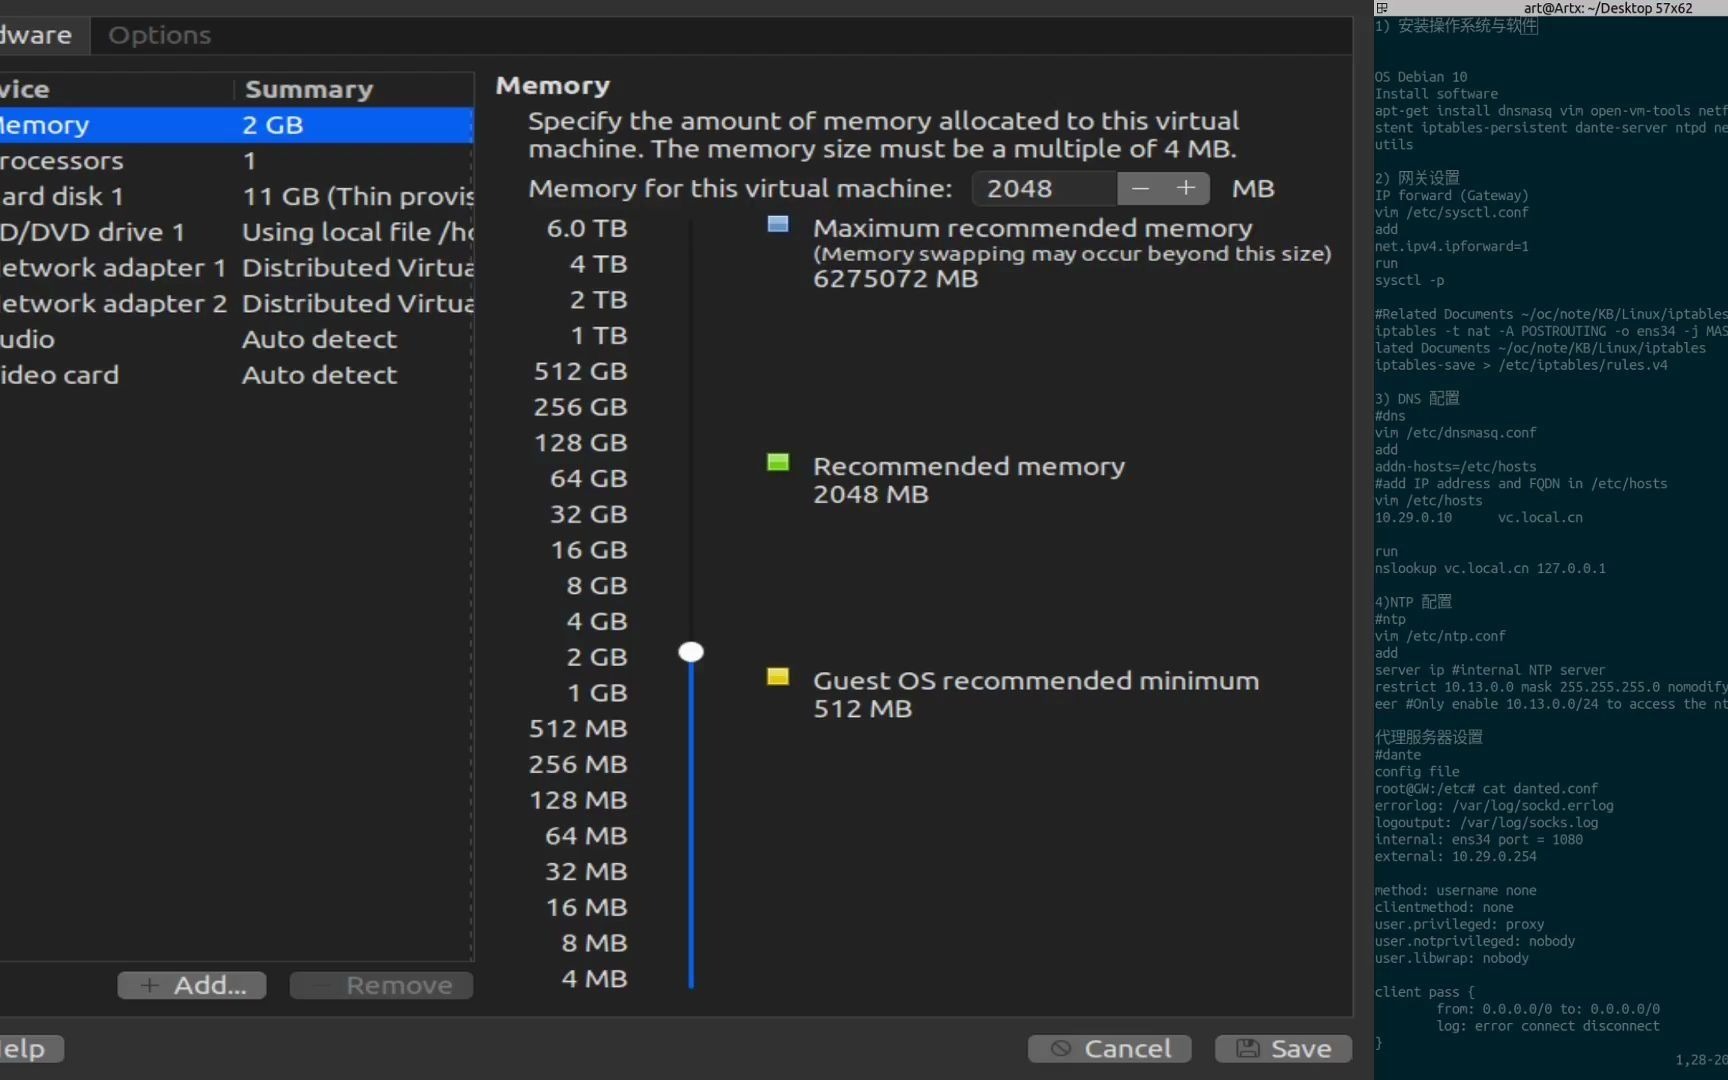Click the Remove button
This screenshot has width=1728, height=1080.
click(381, 985)
